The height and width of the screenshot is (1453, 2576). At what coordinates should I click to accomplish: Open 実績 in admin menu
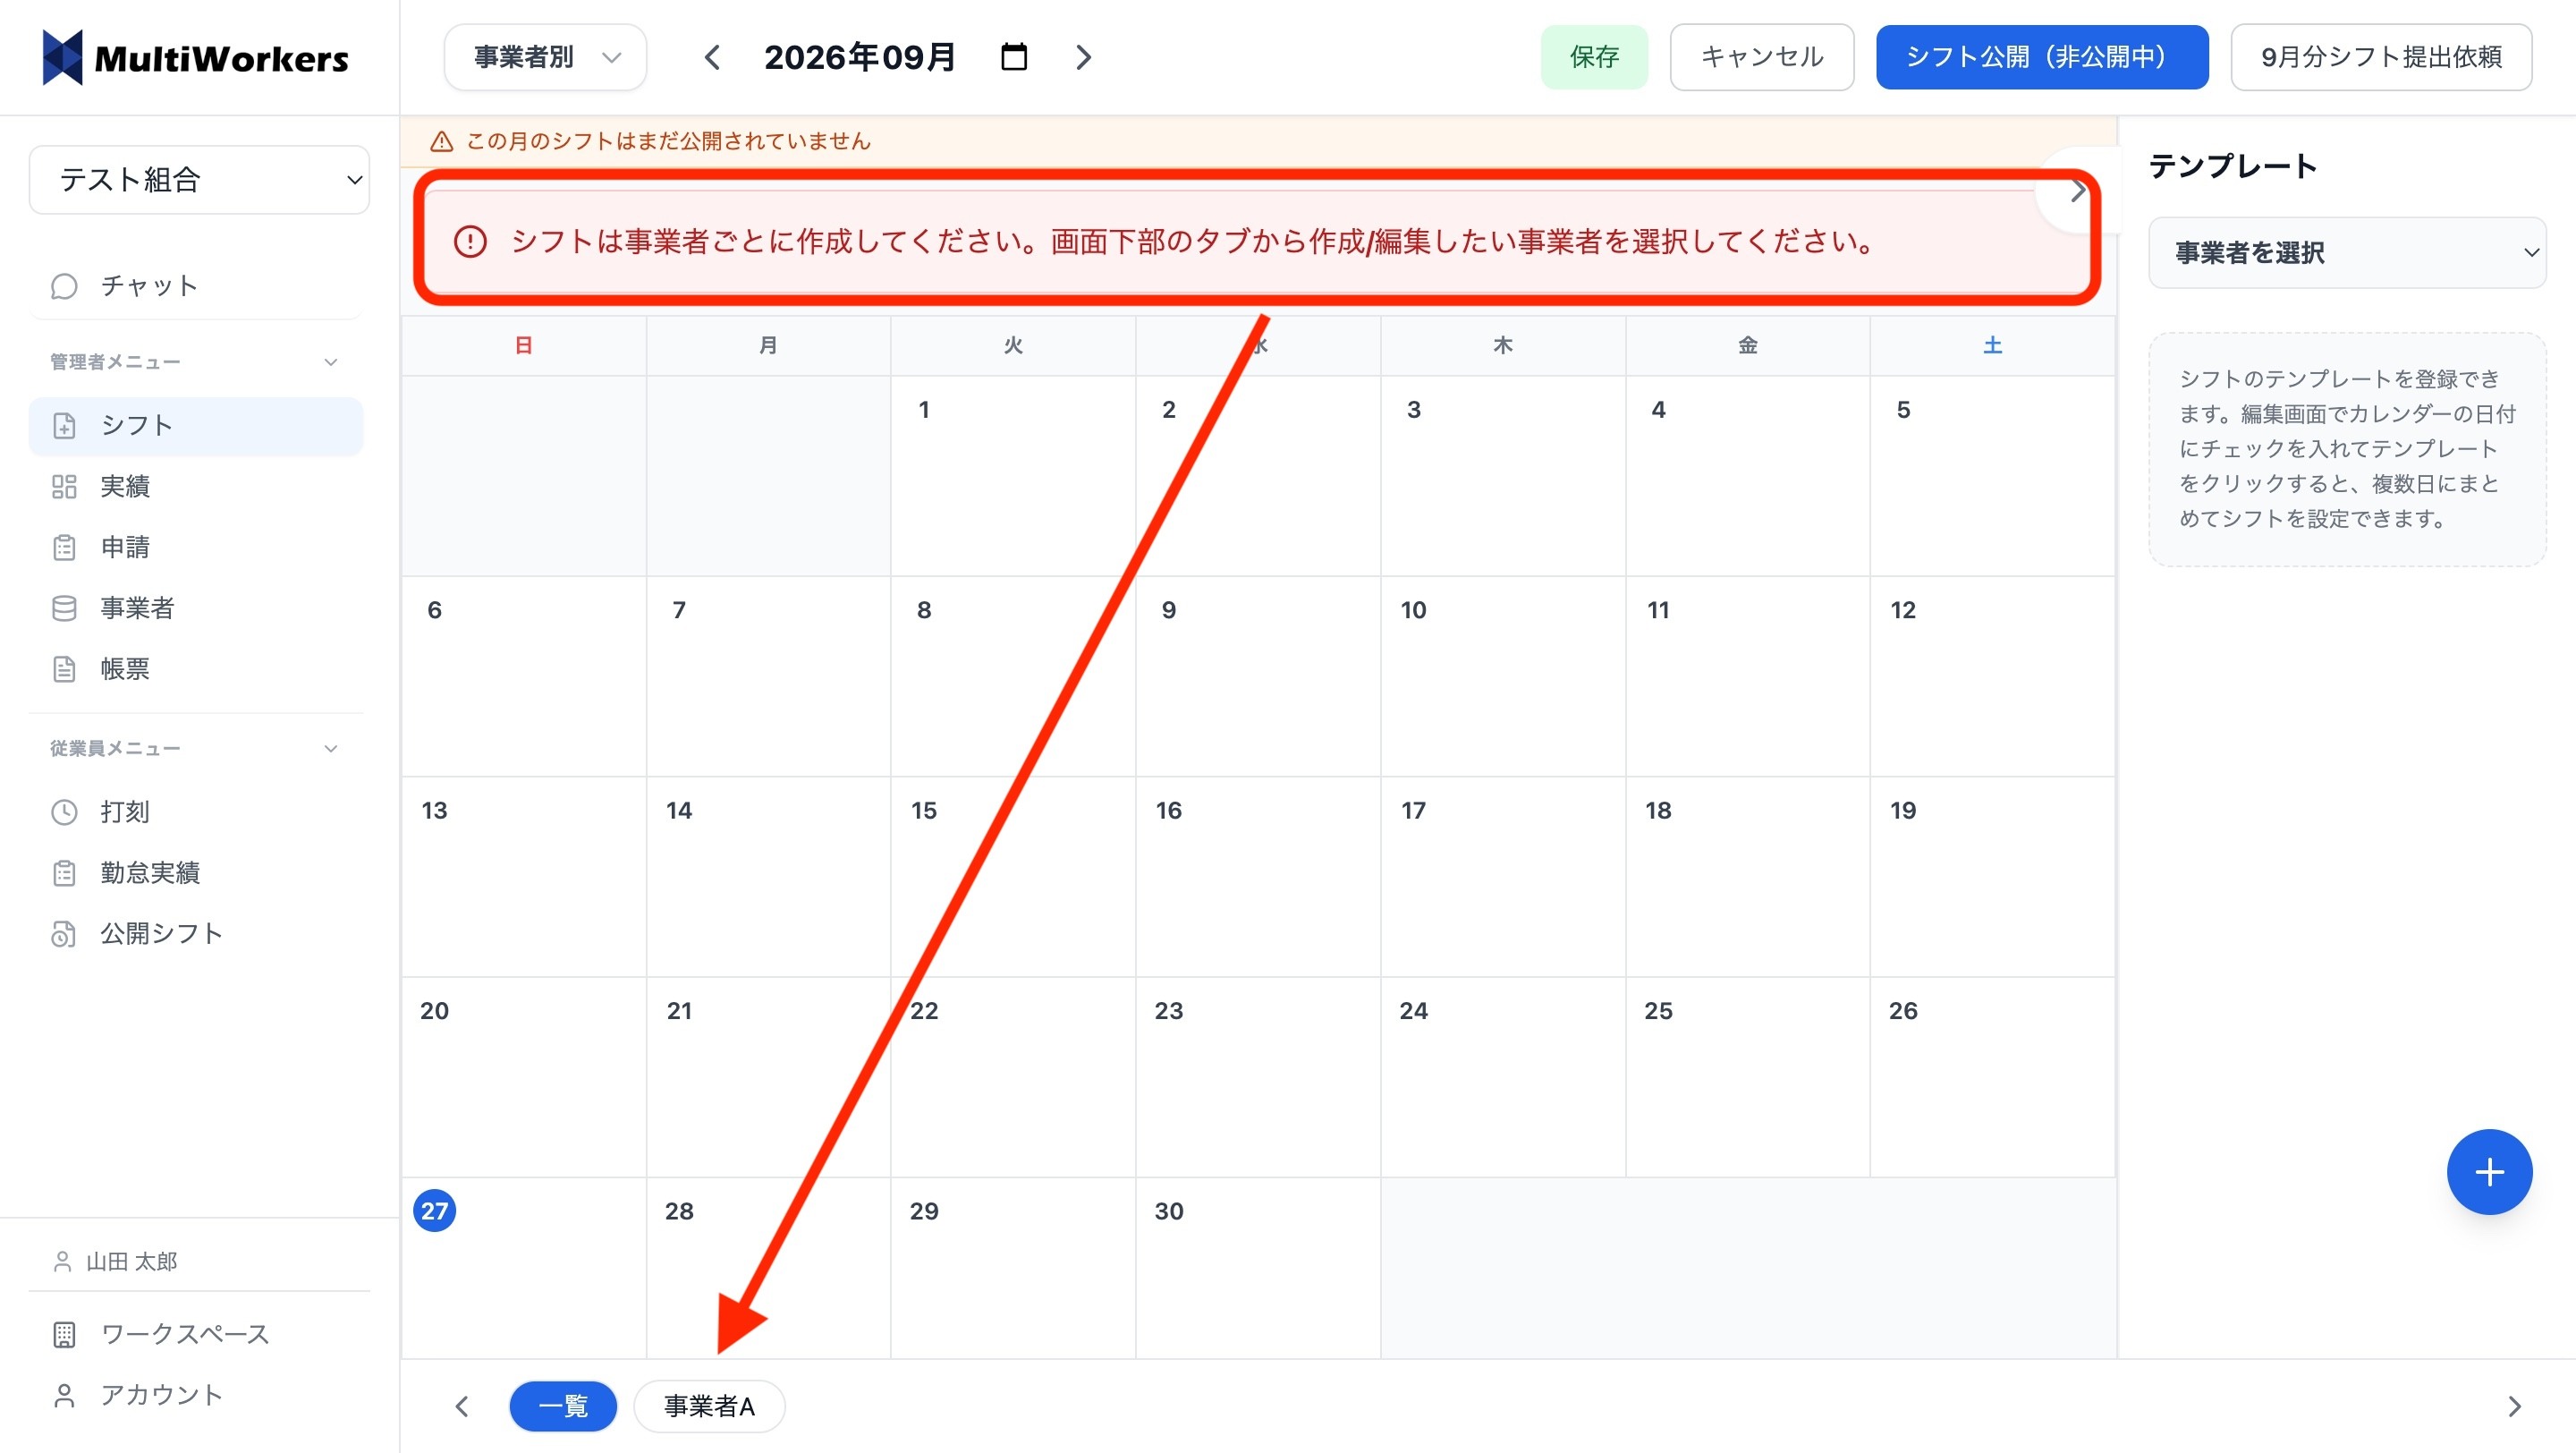point(196,486)
